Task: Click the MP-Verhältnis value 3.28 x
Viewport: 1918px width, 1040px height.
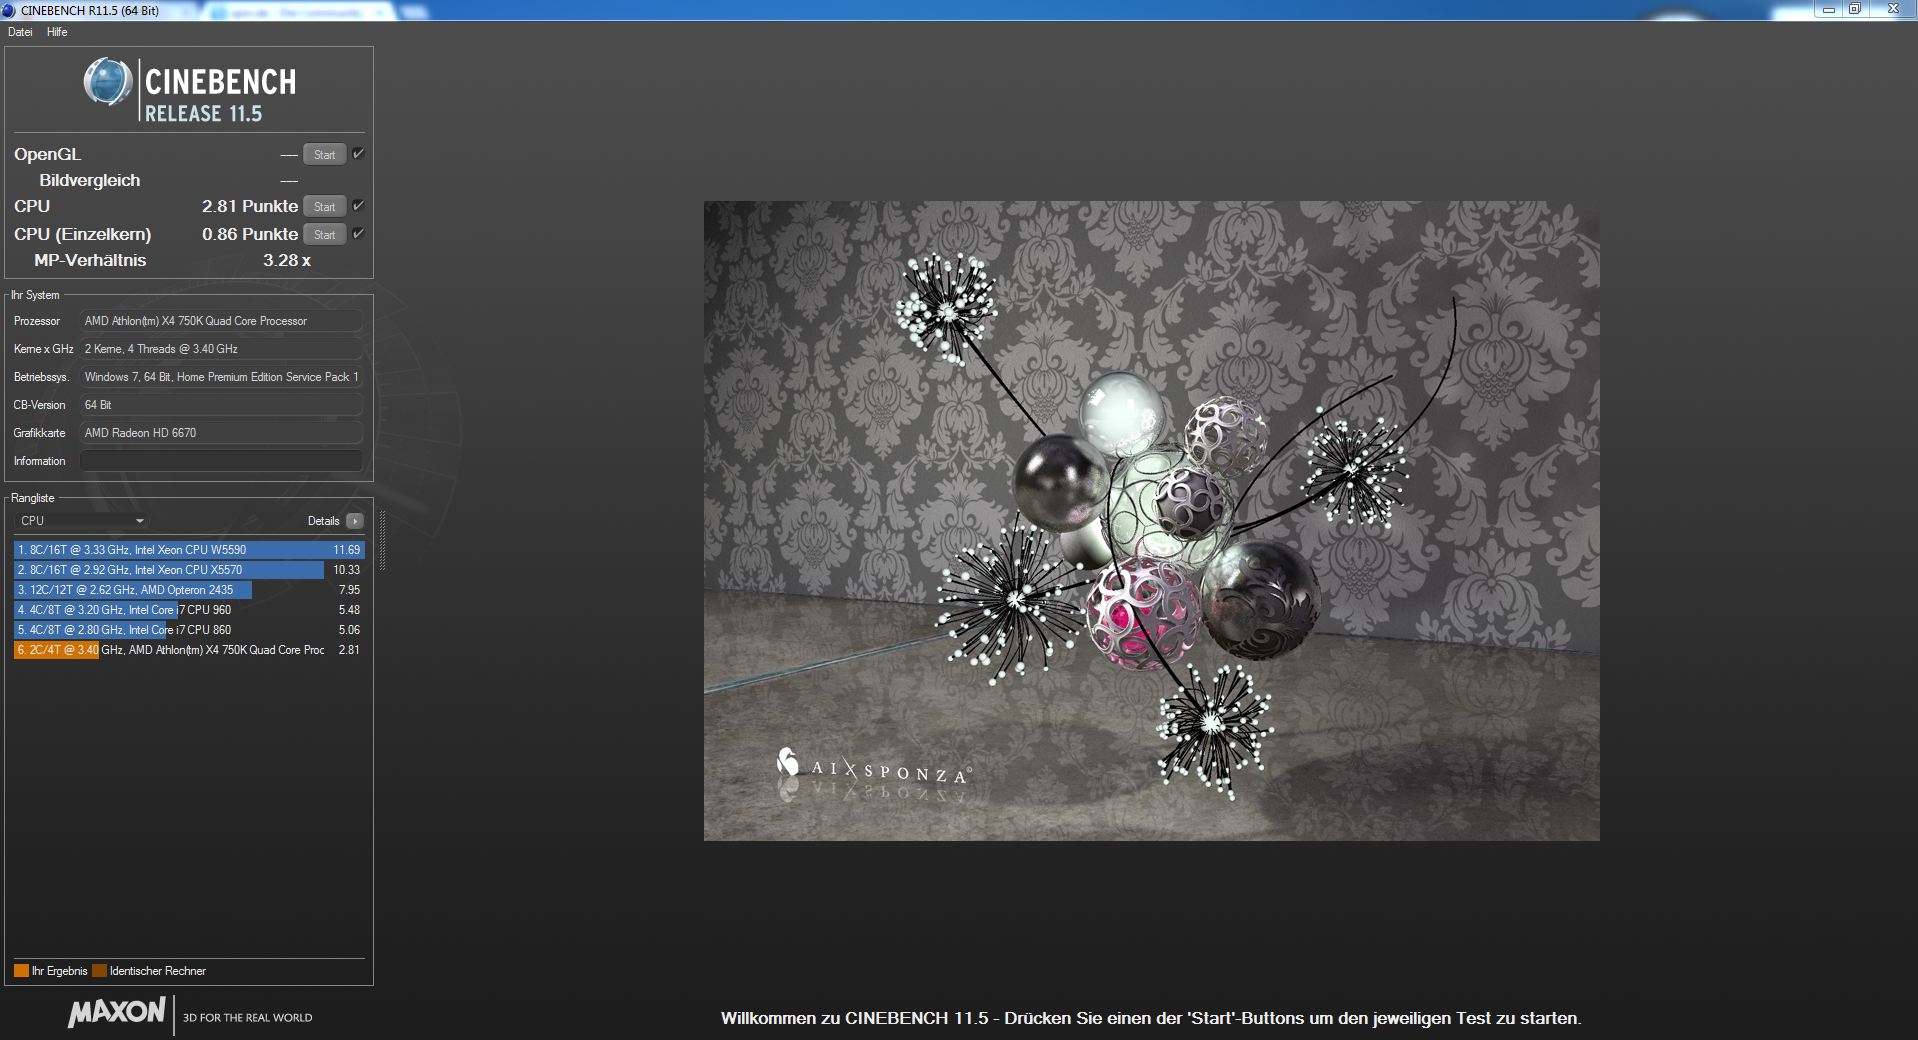Action: (x=287, y=260)
